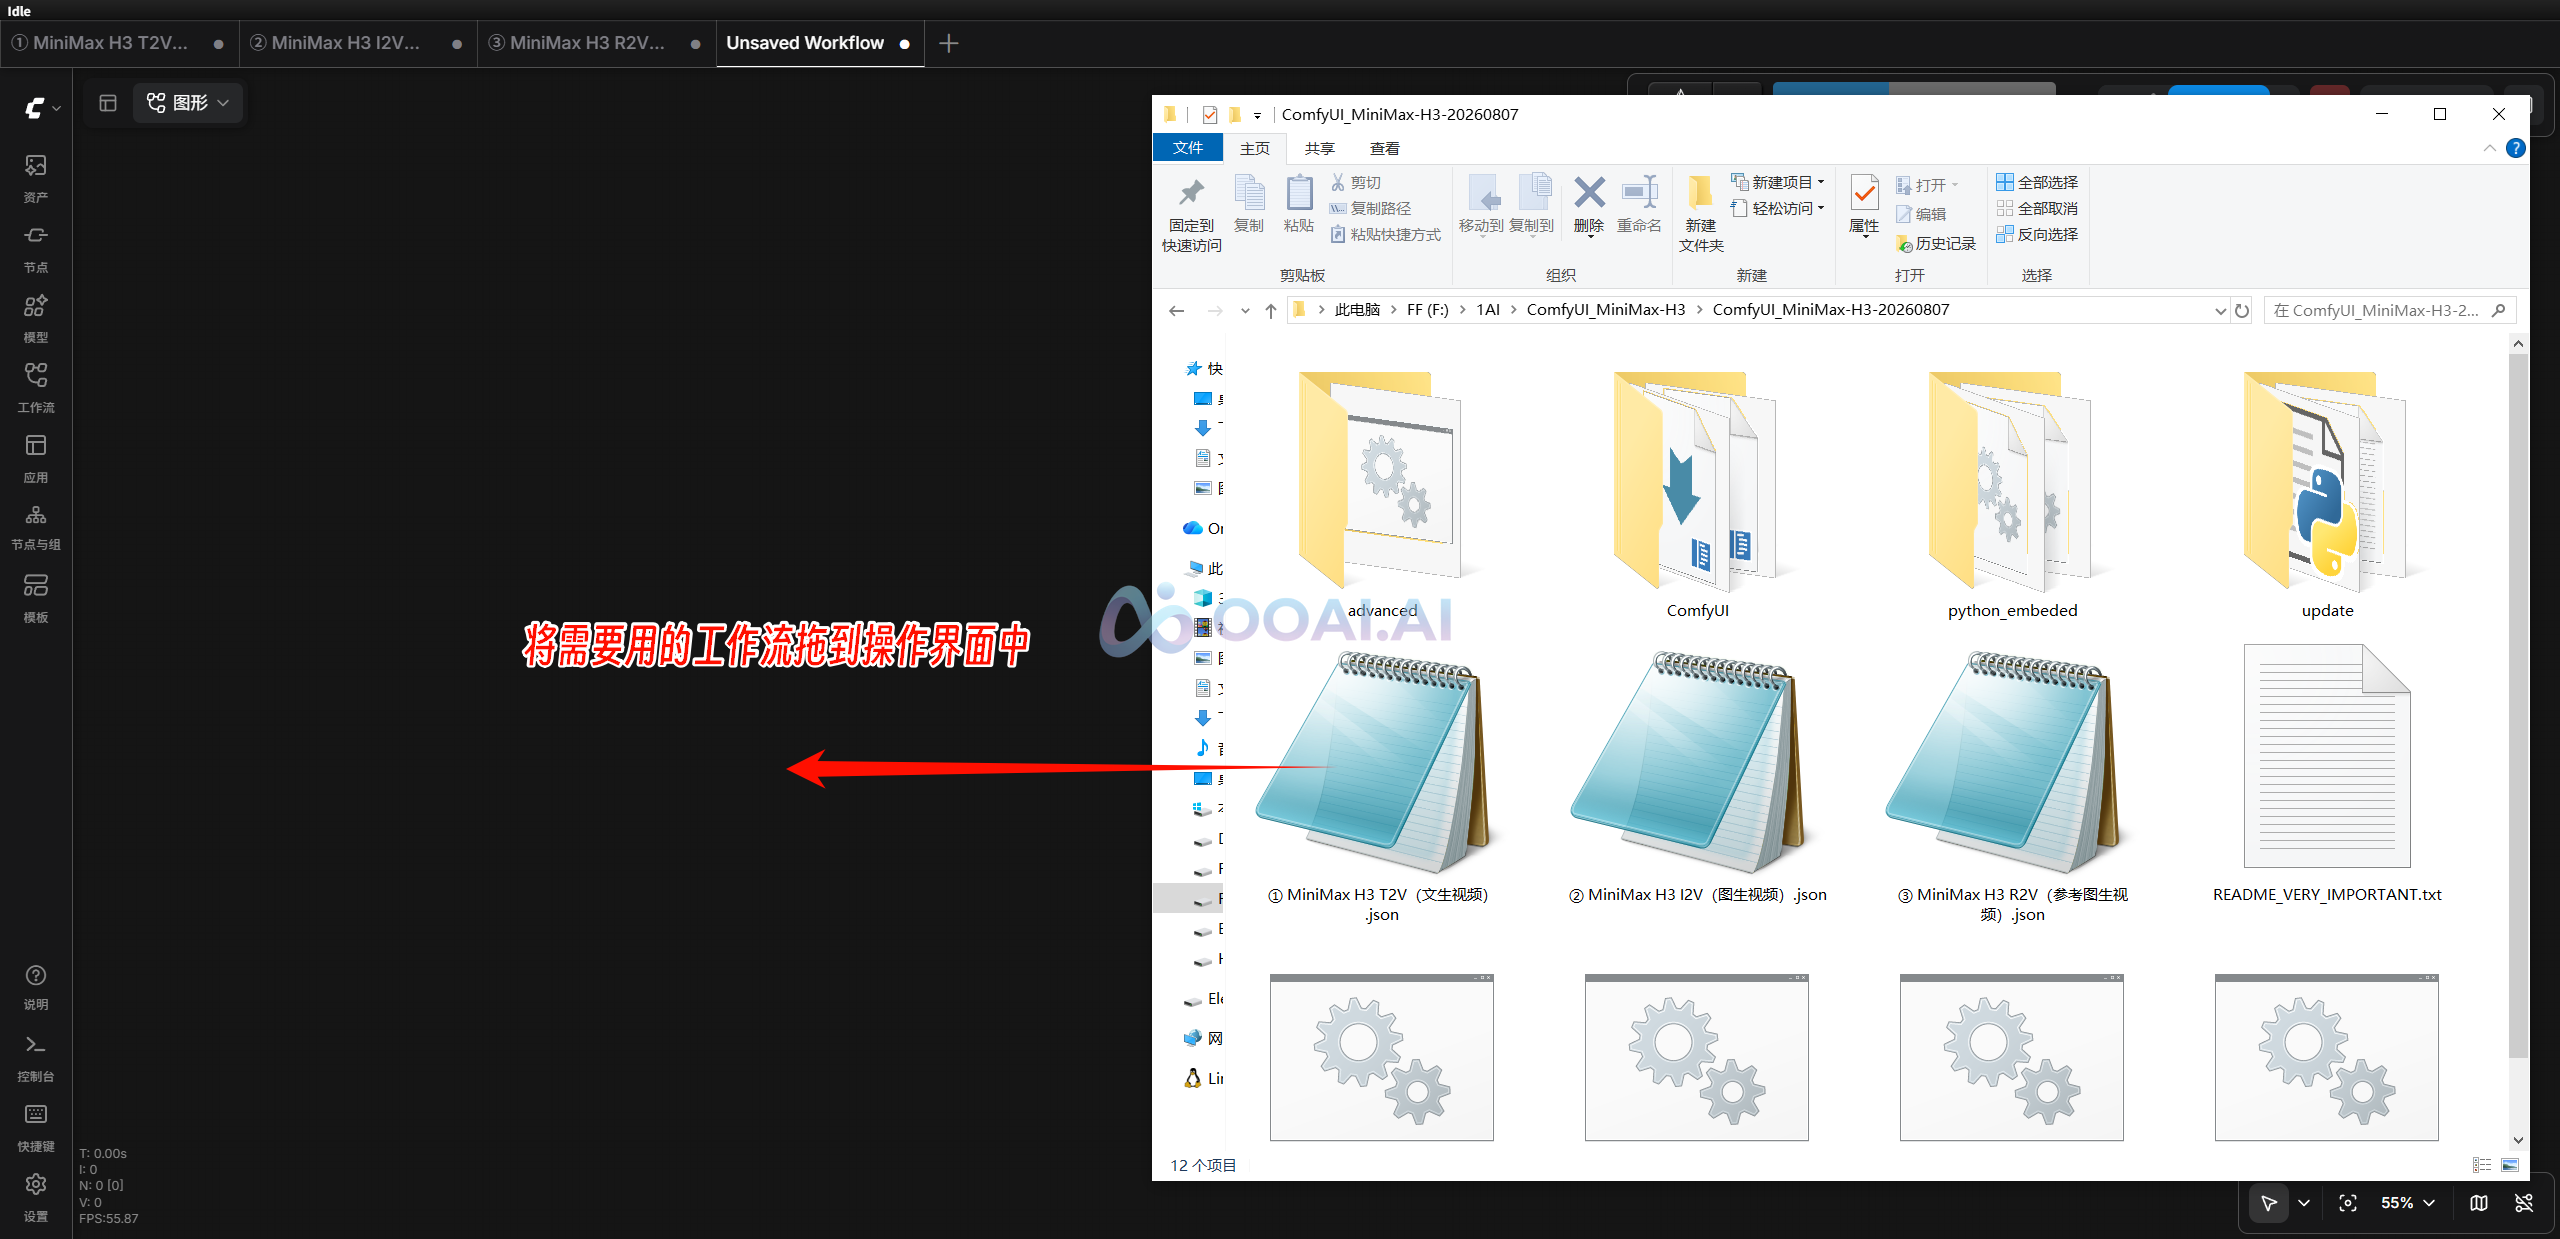Open the Explorer recent locations dropdown arrow

(x=1245, y=311)
